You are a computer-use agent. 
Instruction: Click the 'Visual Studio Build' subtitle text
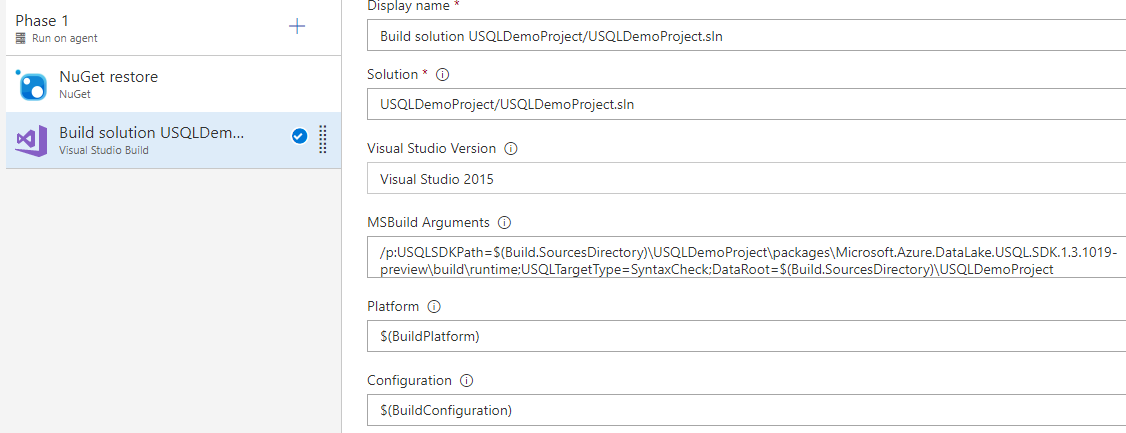pyautogui.click(x=103, y=151)
